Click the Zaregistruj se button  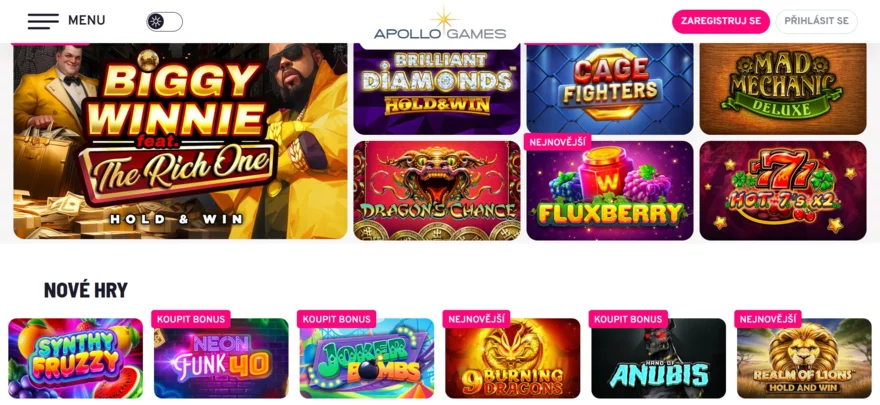[x=721, y=21]
